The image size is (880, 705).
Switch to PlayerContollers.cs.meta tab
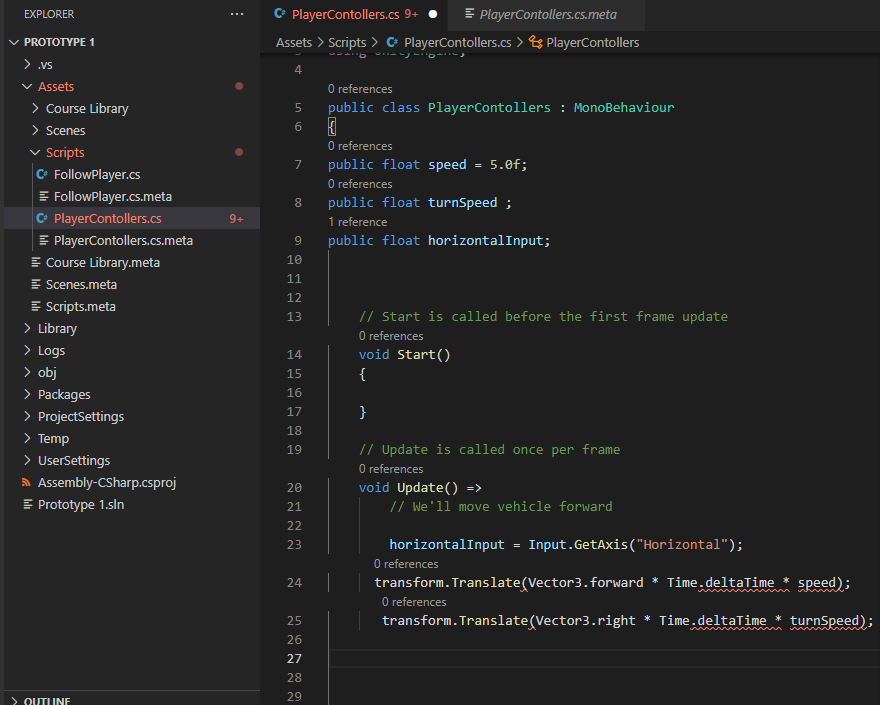[547, 14]
